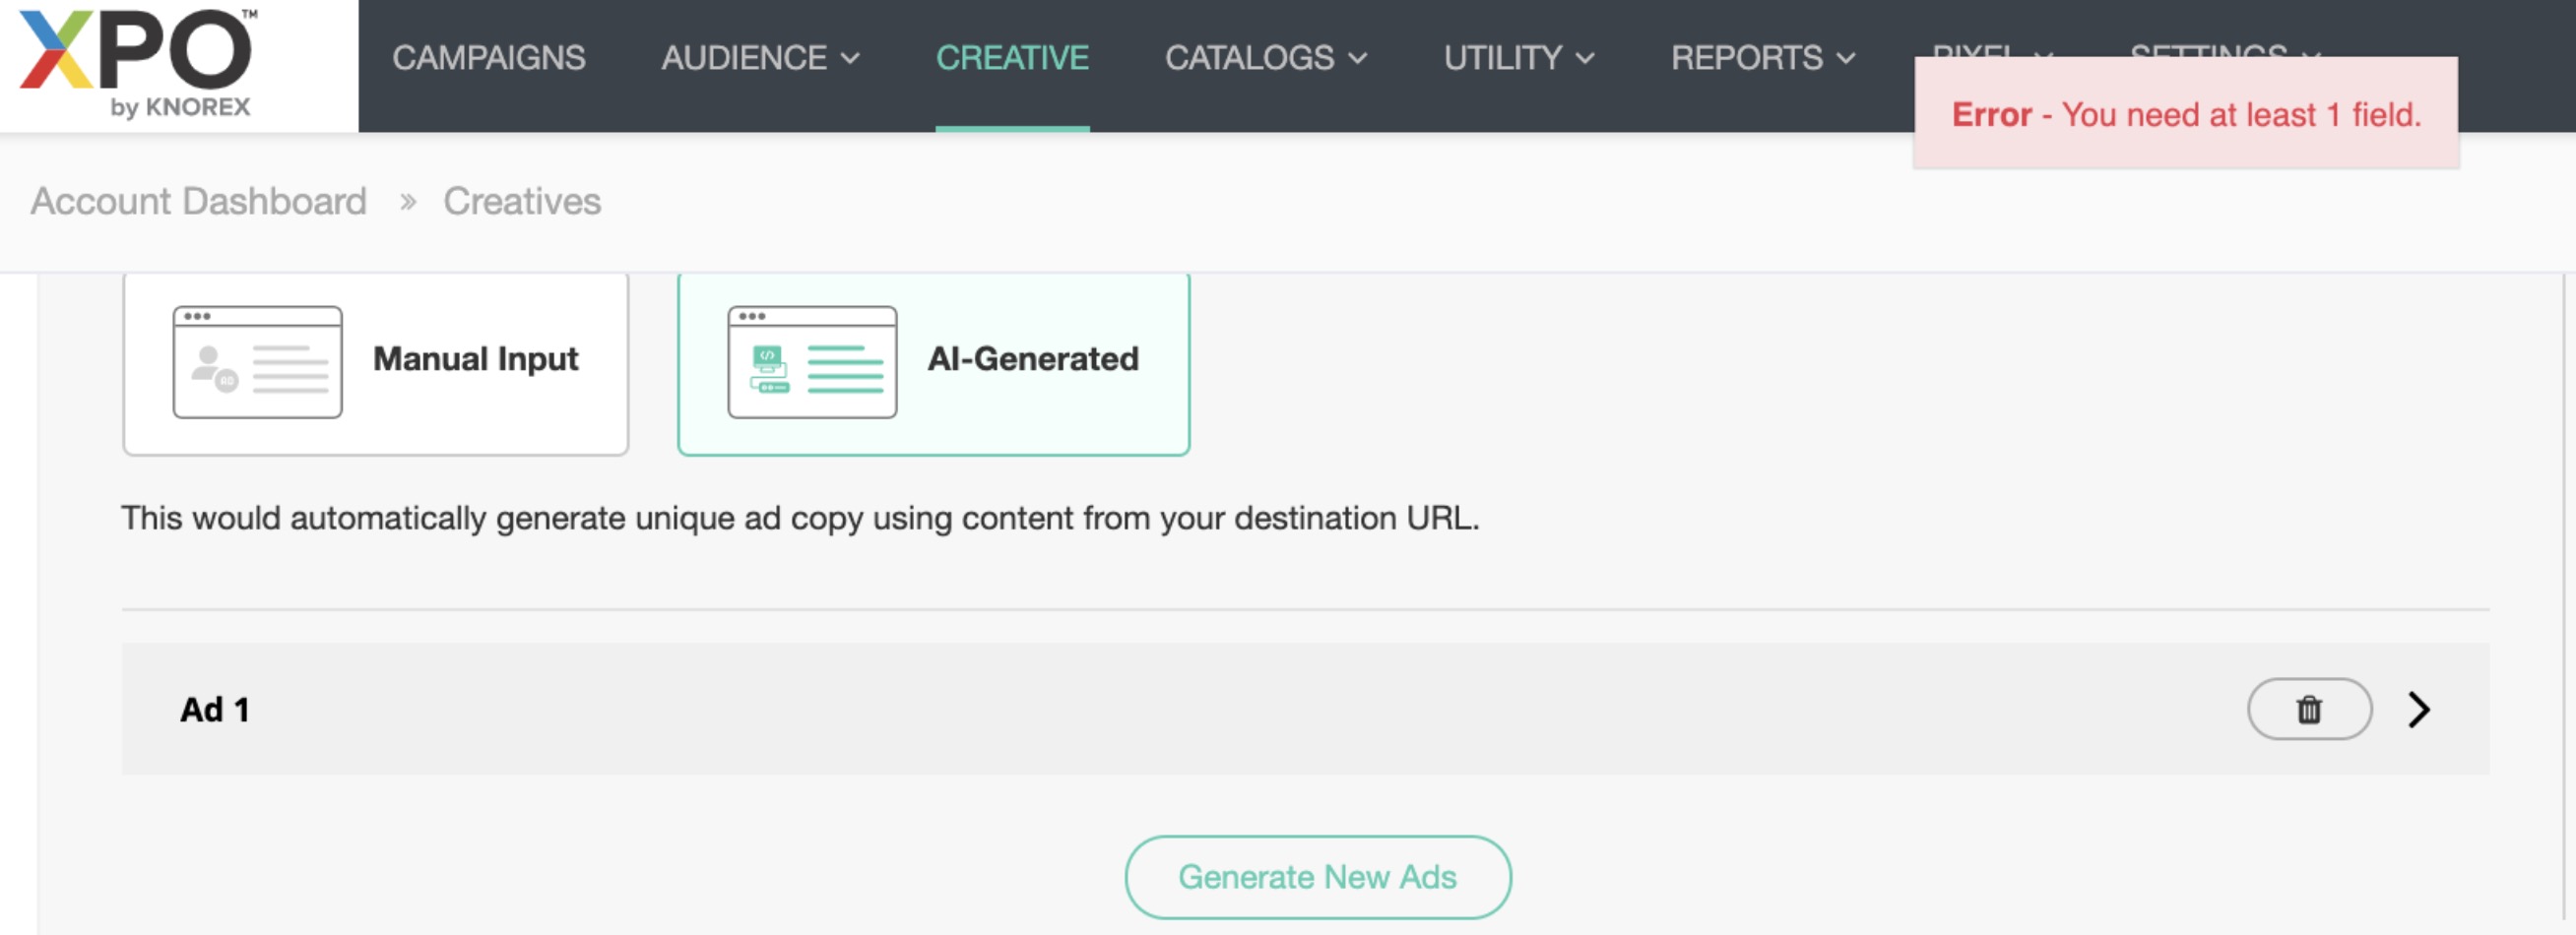The width and height of the screenshot is (2576, 935).
Task: Open the Account Dashboard breadcrumb link
Action: point(198,201)
